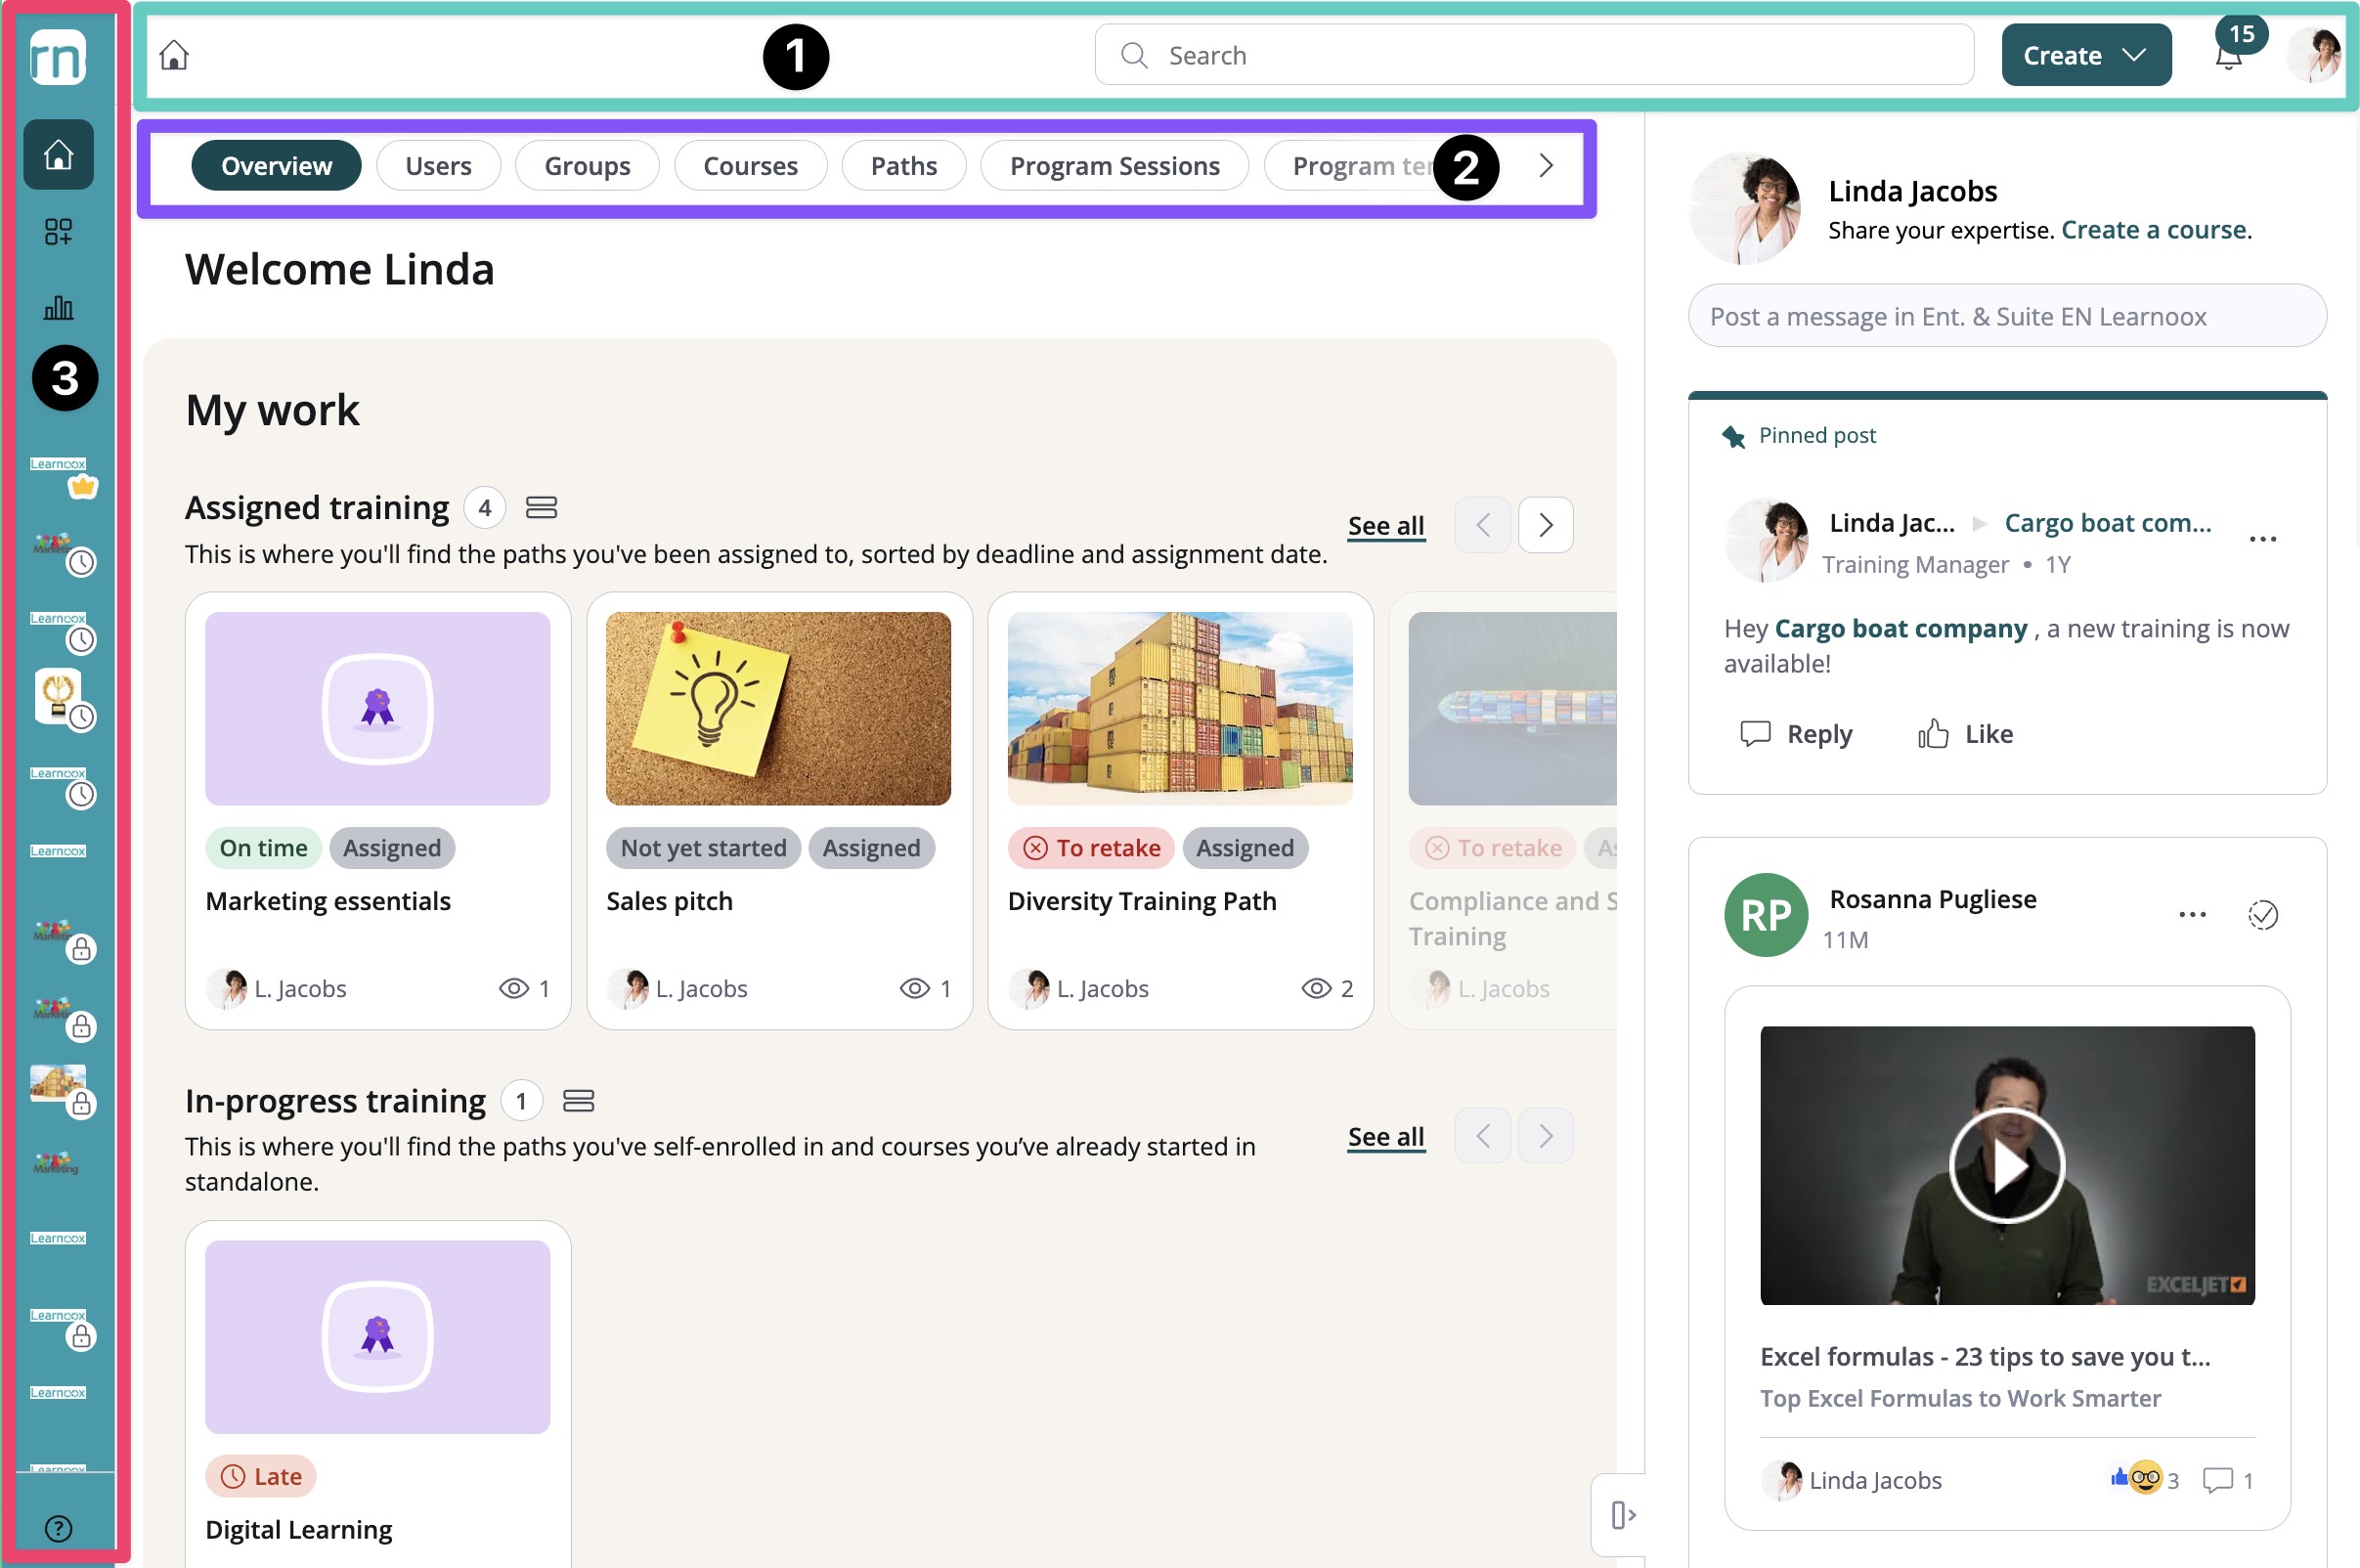Like the pinned post
Image resolution: width=2360 pixels, height=1568 pixels.
[1965, 734]
